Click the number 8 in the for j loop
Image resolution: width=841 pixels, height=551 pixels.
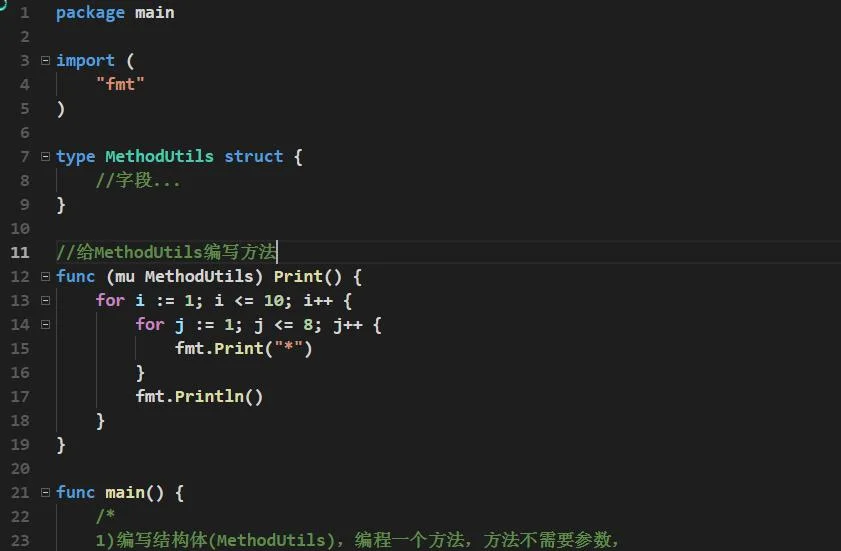[310, 325]
